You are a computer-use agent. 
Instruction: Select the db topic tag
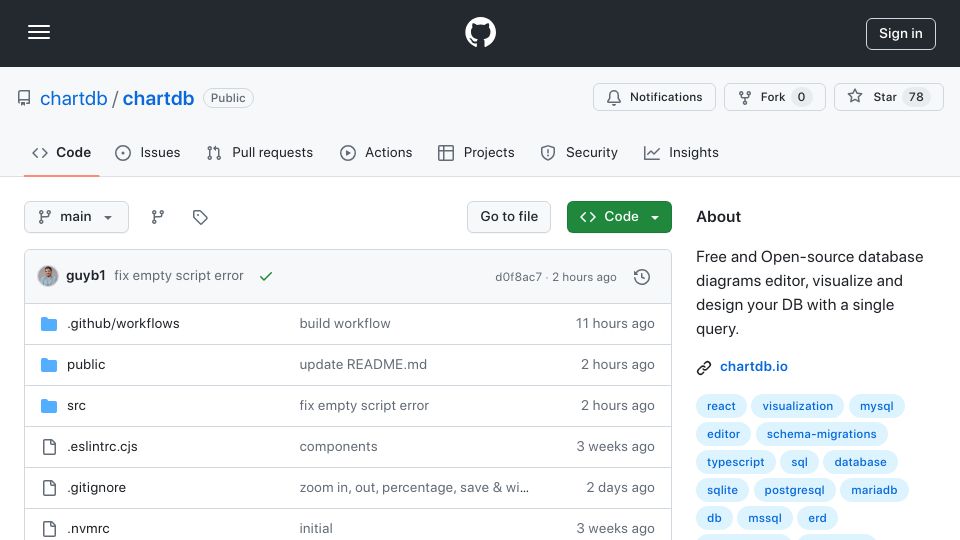pos(714,519)
